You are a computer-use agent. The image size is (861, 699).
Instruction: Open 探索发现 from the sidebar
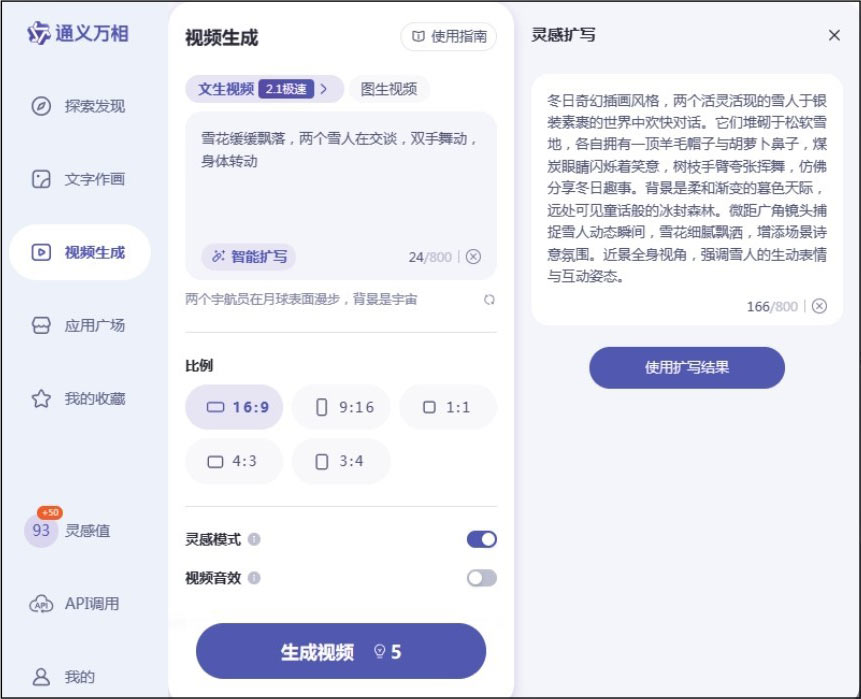tap(80, 106)
